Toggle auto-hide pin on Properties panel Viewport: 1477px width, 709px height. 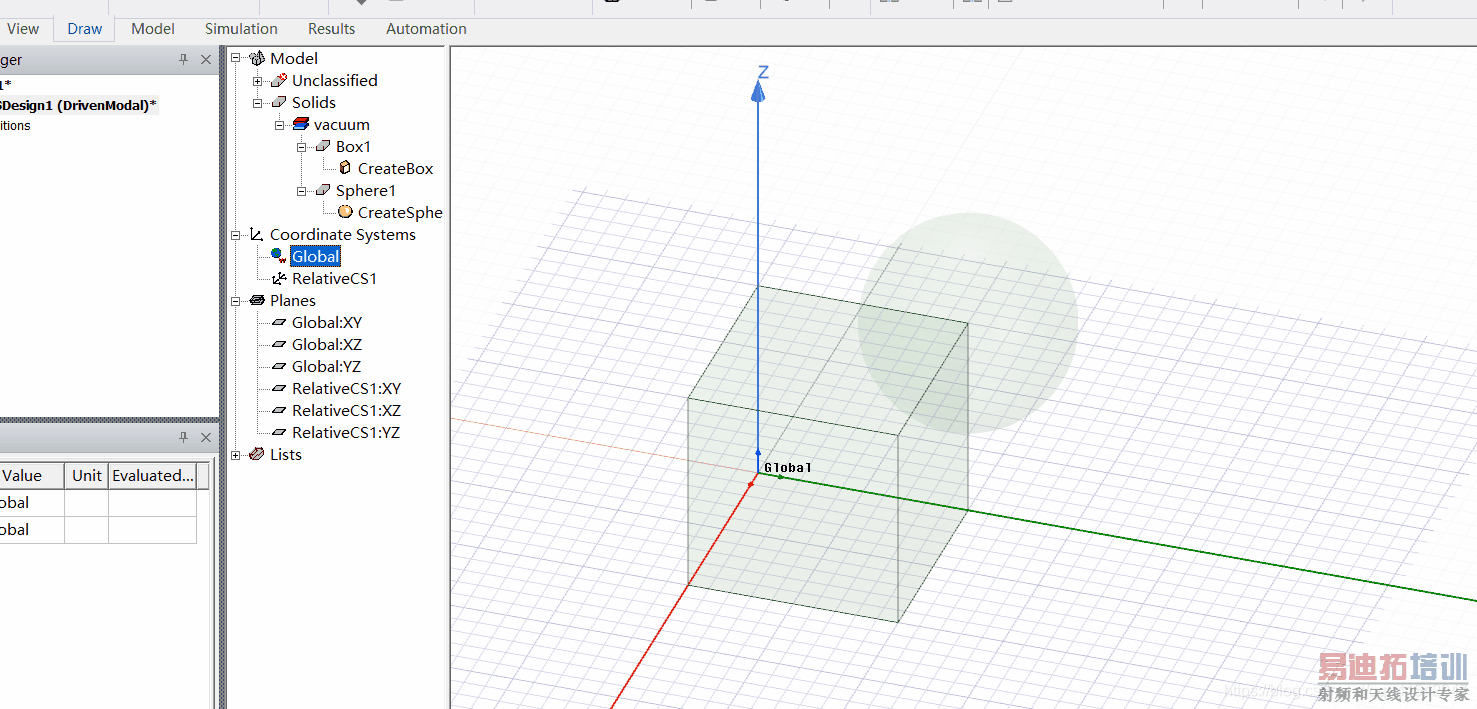click(183, 438)
